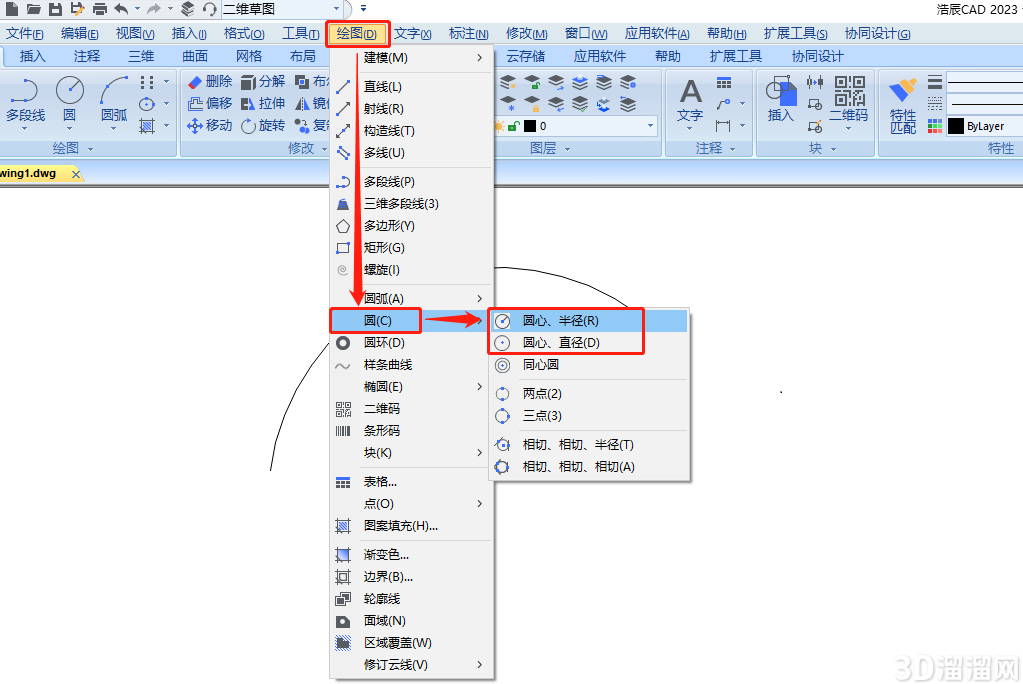Click the 旋转 rotate tool

point(263,125)
